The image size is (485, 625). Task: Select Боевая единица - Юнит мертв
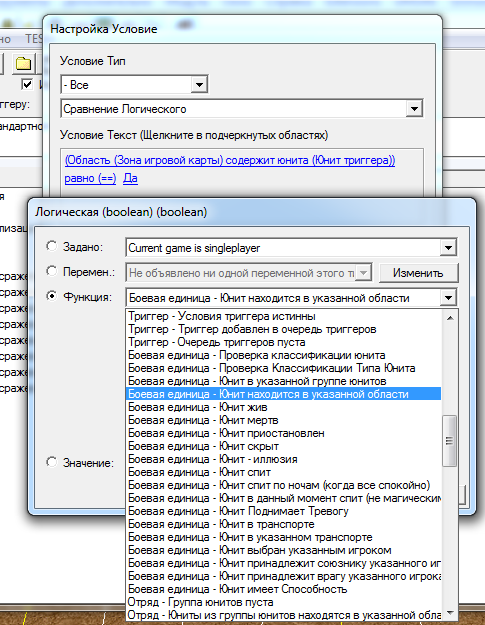[283, 420]
